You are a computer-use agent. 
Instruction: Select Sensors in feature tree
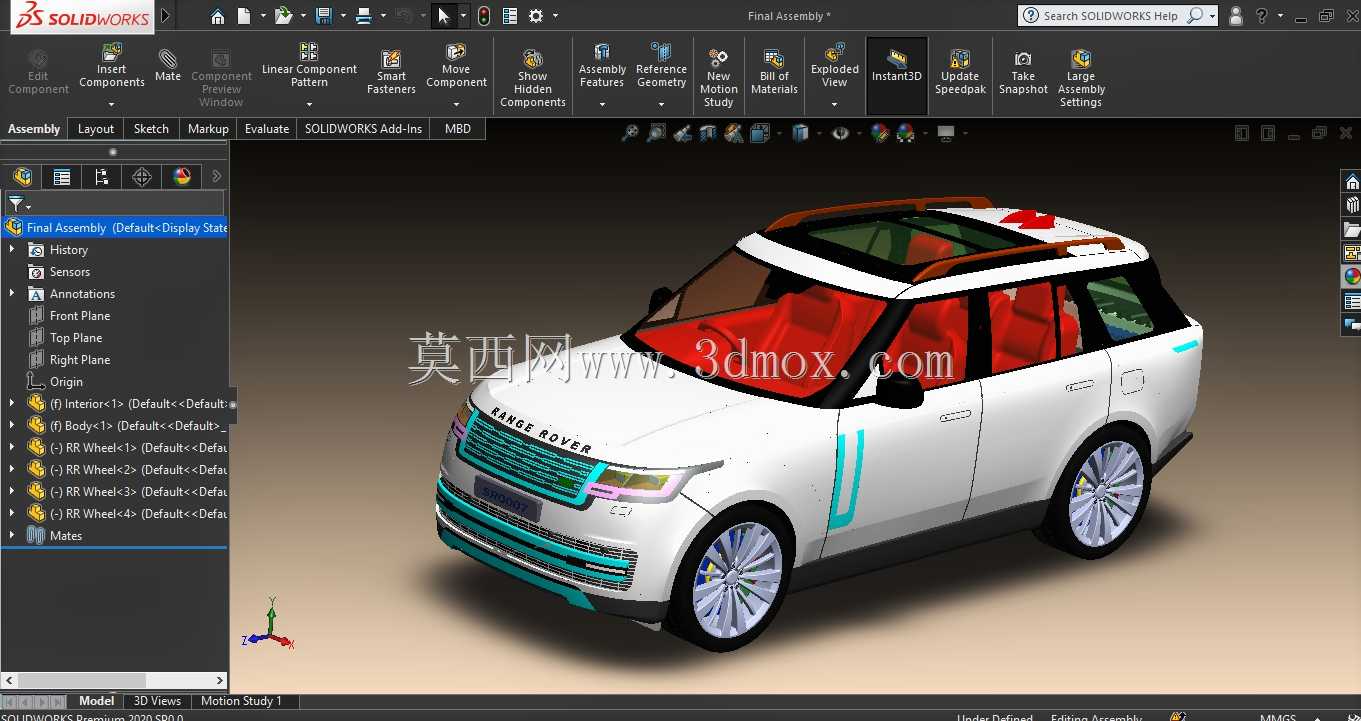coord(70,272)
